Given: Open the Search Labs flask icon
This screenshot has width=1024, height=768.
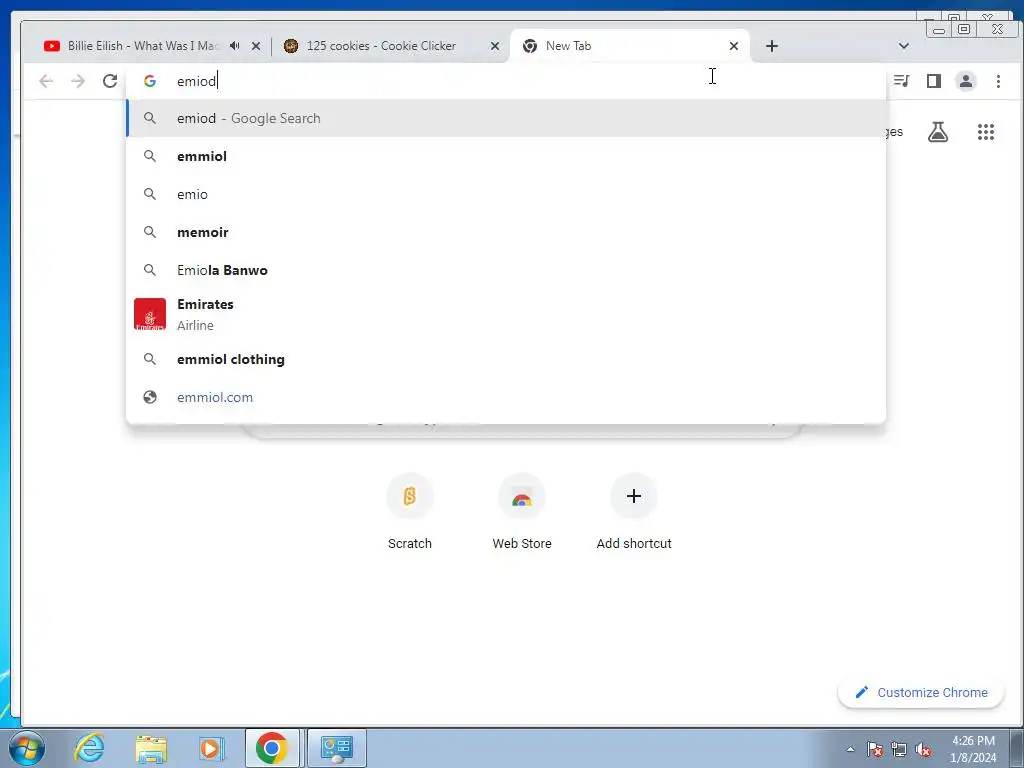Looking at the screenshot, I should (x=938, y=132).
